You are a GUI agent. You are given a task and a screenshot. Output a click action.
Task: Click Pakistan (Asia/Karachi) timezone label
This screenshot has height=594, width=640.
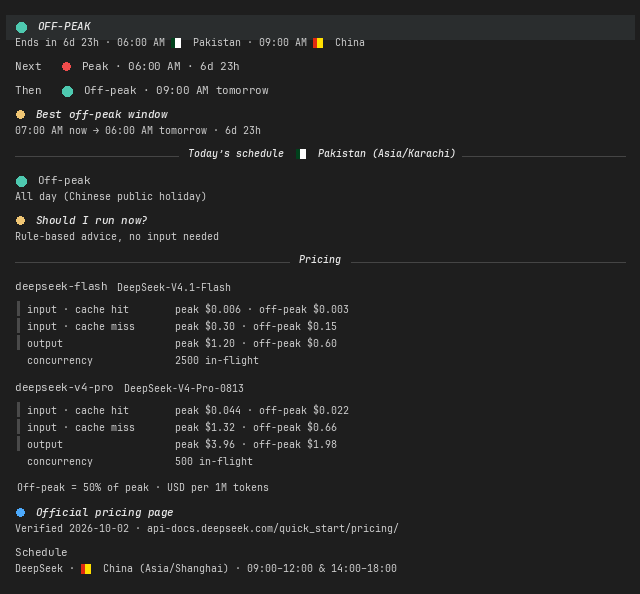(387, 154)
